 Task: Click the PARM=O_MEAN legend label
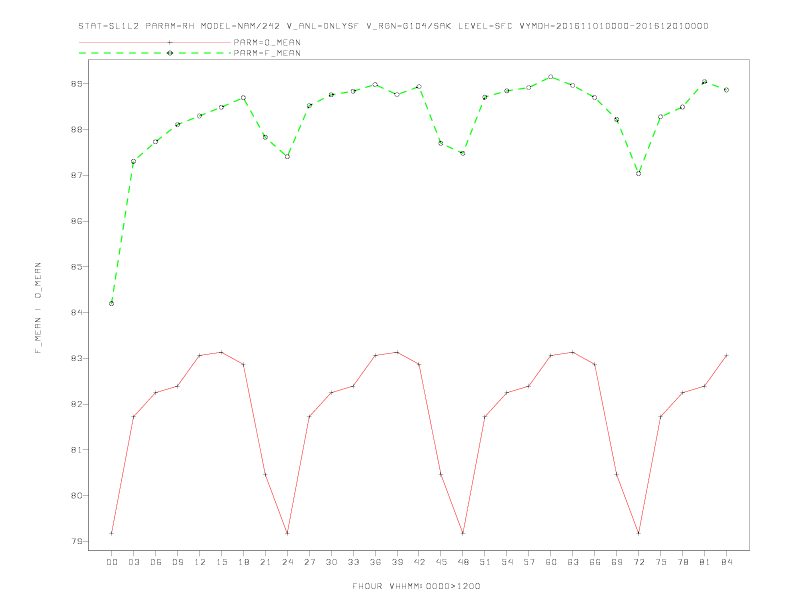click(x=267, y=42)
